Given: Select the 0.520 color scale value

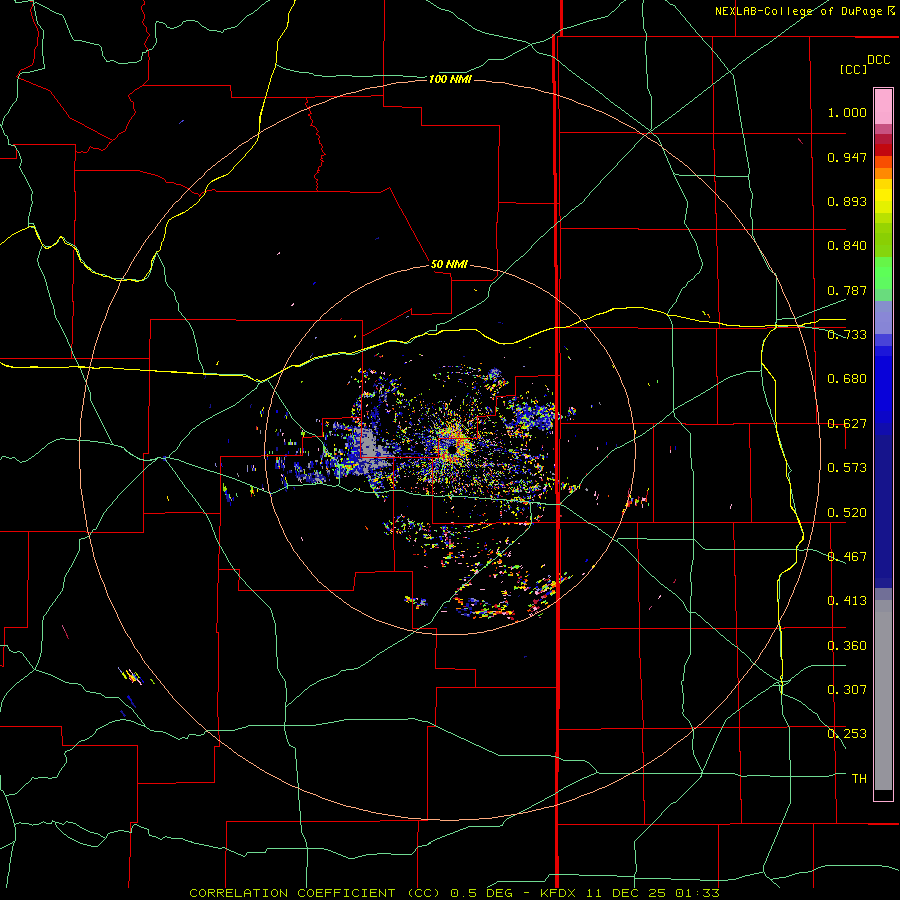Looking at the screenshot, I should (x=847, y=513).
